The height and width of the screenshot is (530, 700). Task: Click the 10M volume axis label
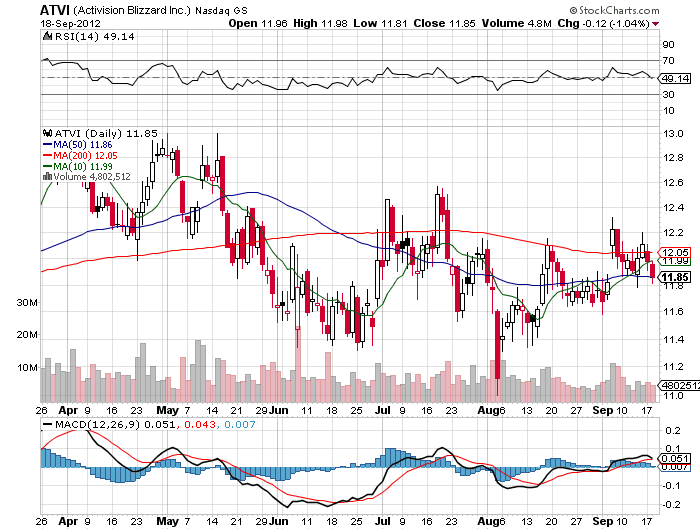27,368
